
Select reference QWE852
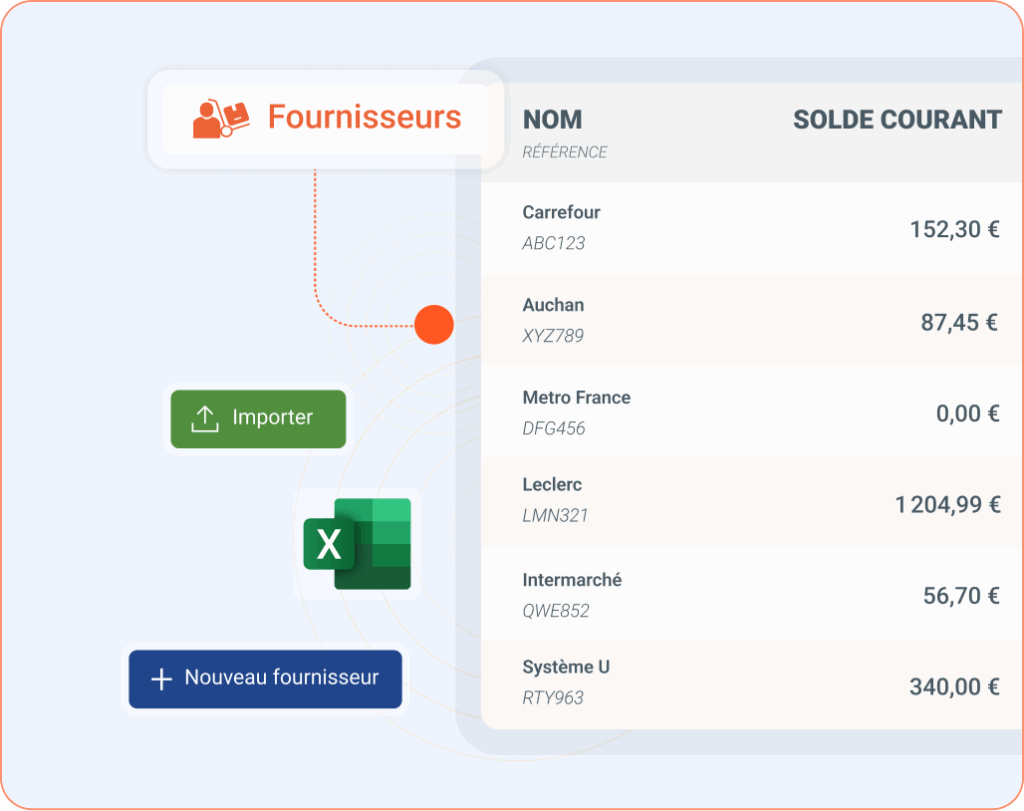point(556,611)
